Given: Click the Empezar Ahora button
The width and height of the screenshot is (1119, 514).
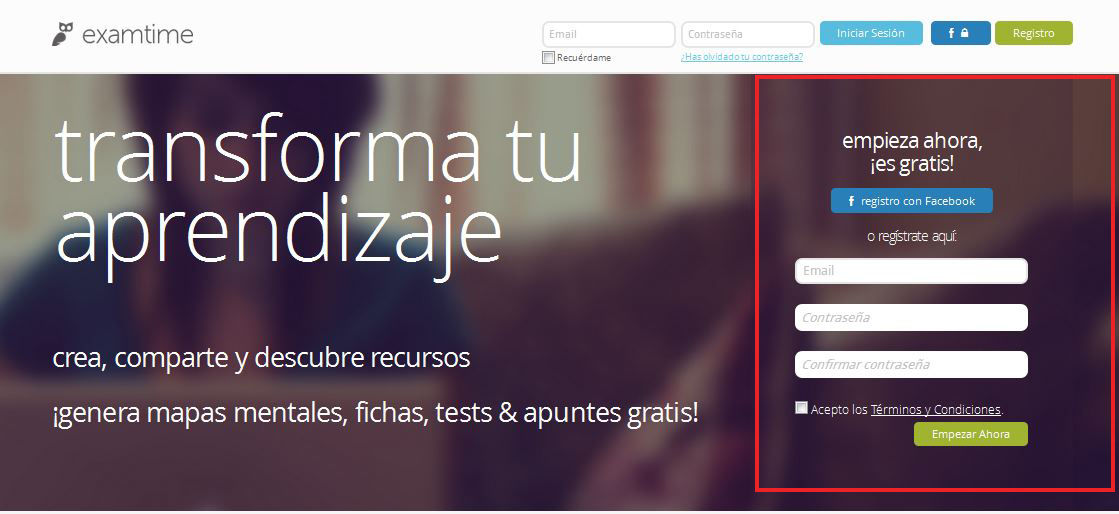Looking at the screenshot, I should pyautogui.click(x=971, y=434).
